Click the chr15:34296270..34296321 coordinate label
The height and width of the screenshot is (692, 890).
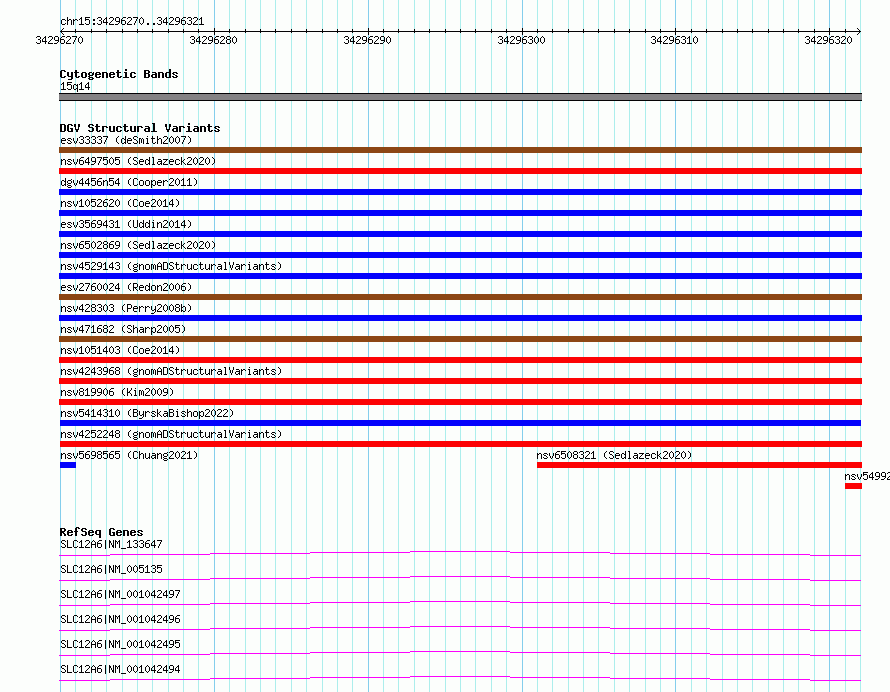coord(132,22)
